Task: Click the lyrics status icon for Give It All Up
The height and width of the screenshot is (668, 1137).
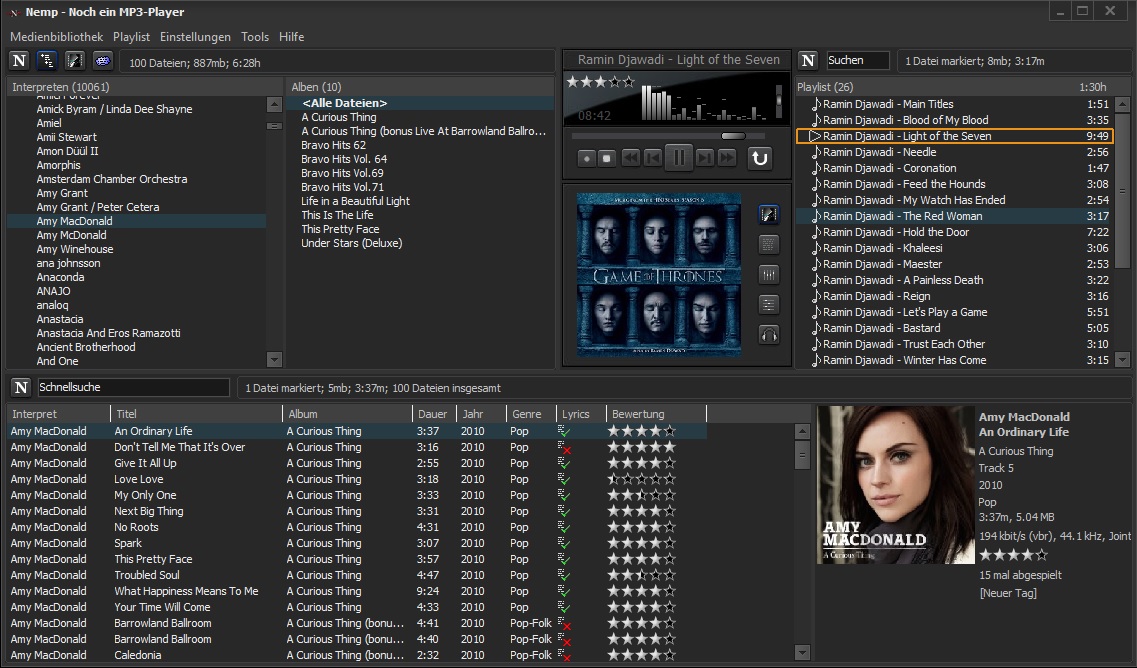Action: [563, 463]
